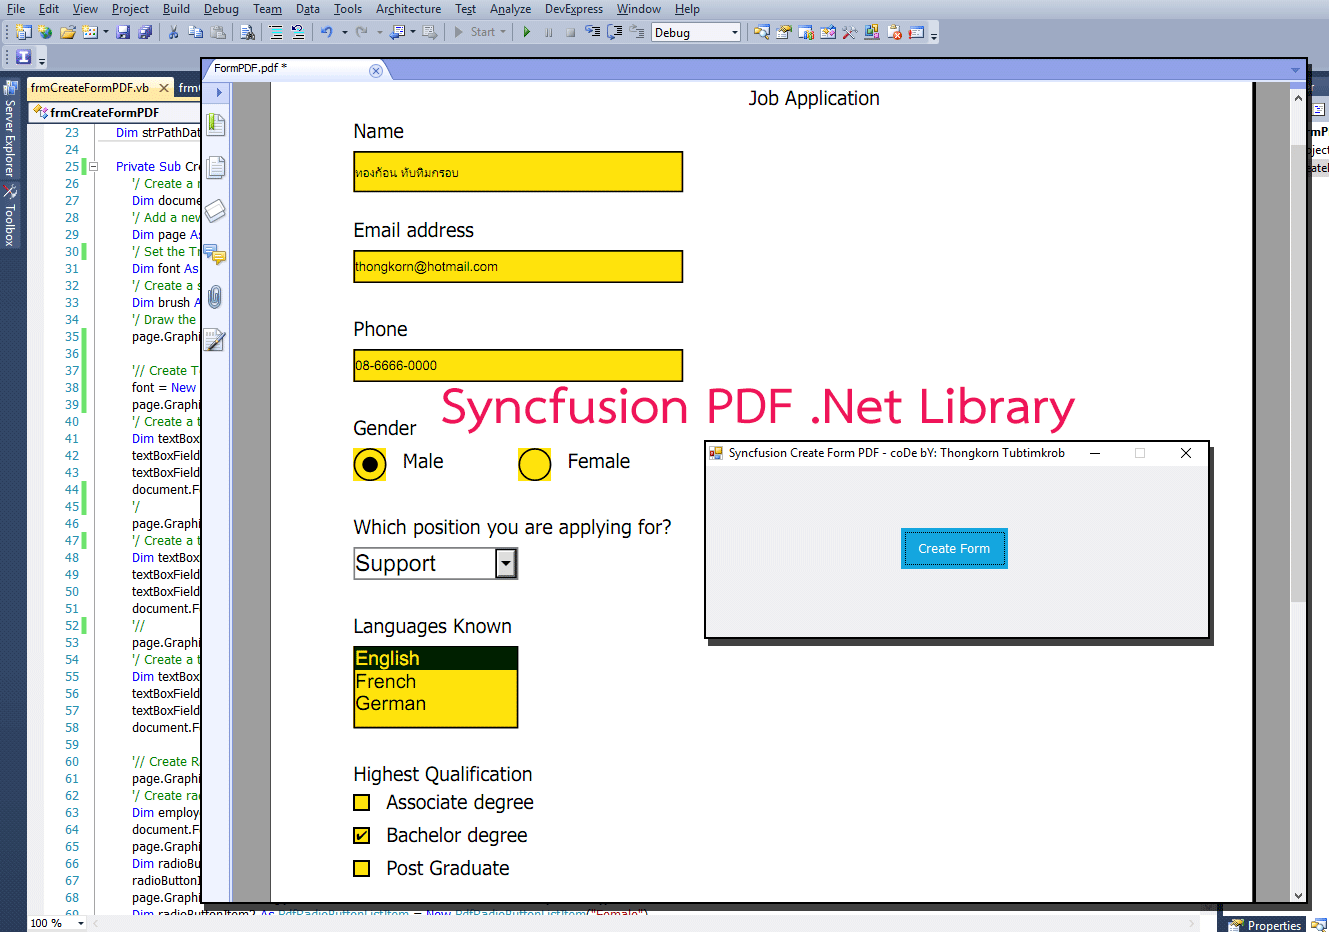Screen dimensions: 1329x932
Task: Click the Toolbox wrench toolbar icon
Action: (849, 32)
